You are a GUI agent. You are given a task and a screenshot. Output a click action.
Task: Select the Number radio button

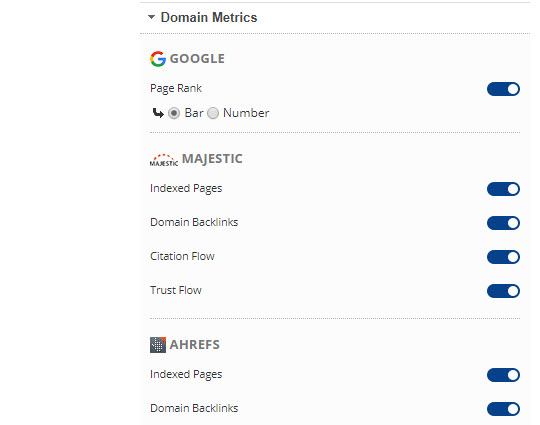click(x=213, y=113)
